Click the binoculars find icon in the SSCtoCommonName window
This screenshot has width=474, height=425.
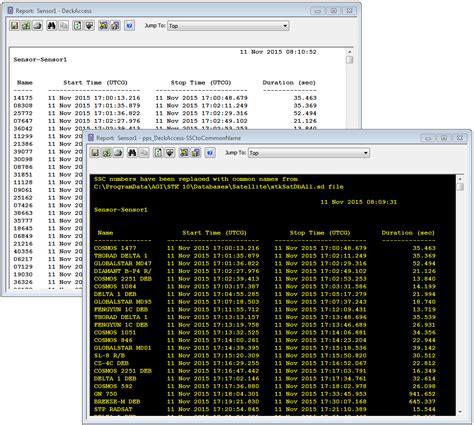(132, 153)
